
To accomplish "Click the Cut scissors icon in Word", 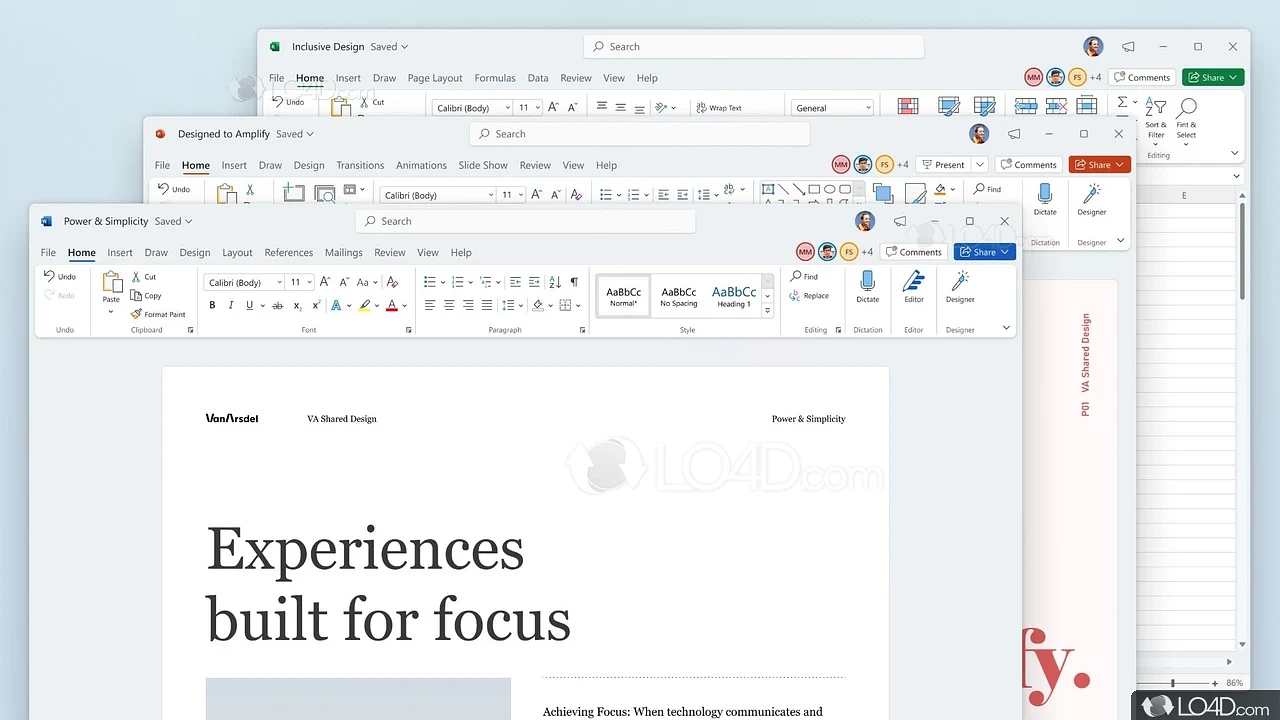I will 137,277.
